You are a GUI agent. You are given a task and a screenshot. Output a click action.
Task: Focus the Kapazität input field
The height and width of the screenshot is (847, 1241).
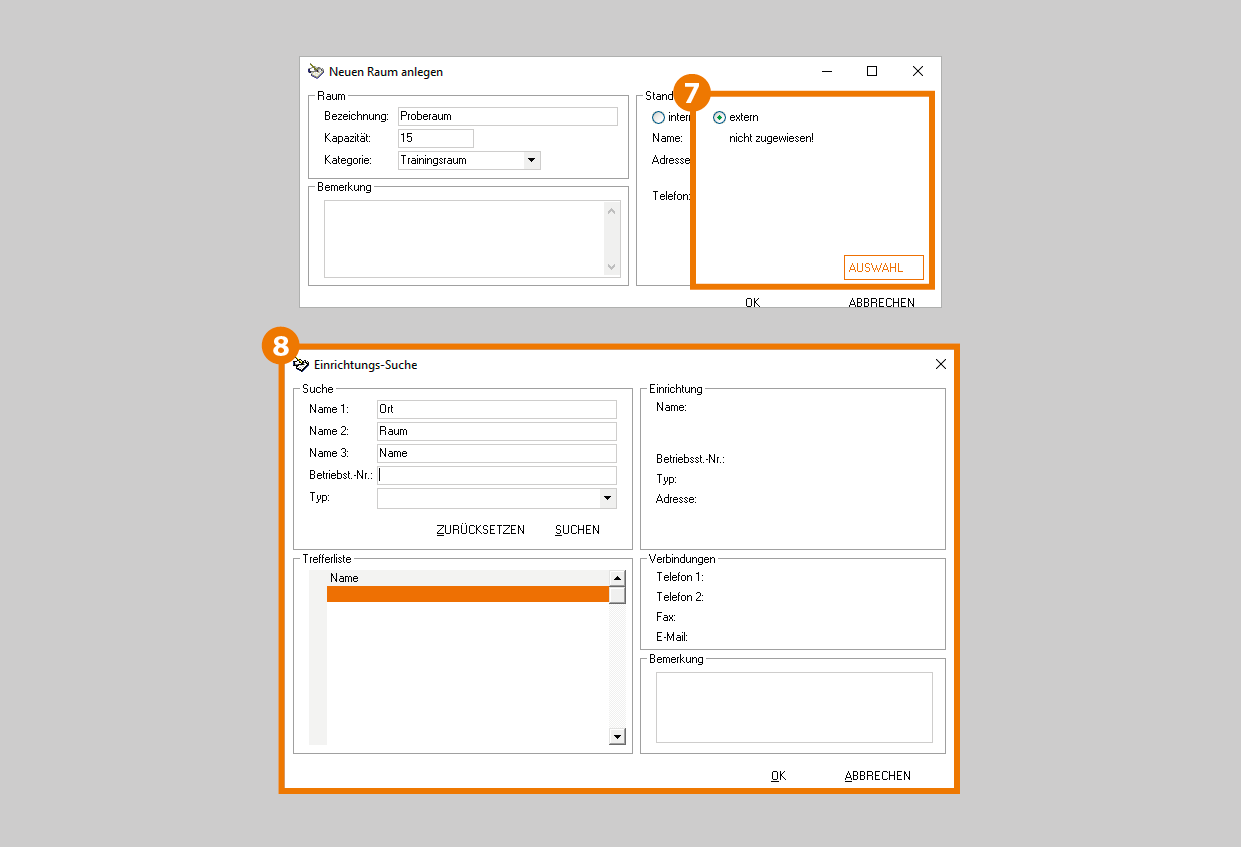click(435, 138)
